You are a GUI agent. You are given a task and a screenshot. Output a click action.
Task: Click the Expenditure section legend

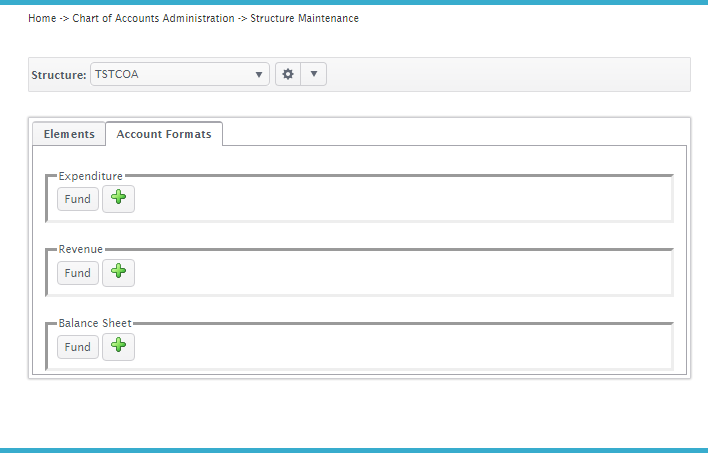pyautogui.click(x=90, y=176)
